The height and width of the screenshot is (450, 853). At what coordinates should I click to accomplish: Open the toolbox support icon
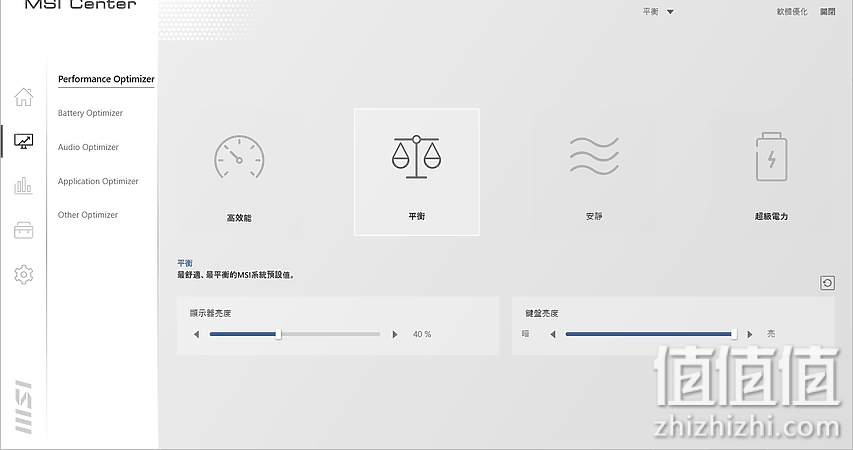pyautogui.click(x=23, y=230)
